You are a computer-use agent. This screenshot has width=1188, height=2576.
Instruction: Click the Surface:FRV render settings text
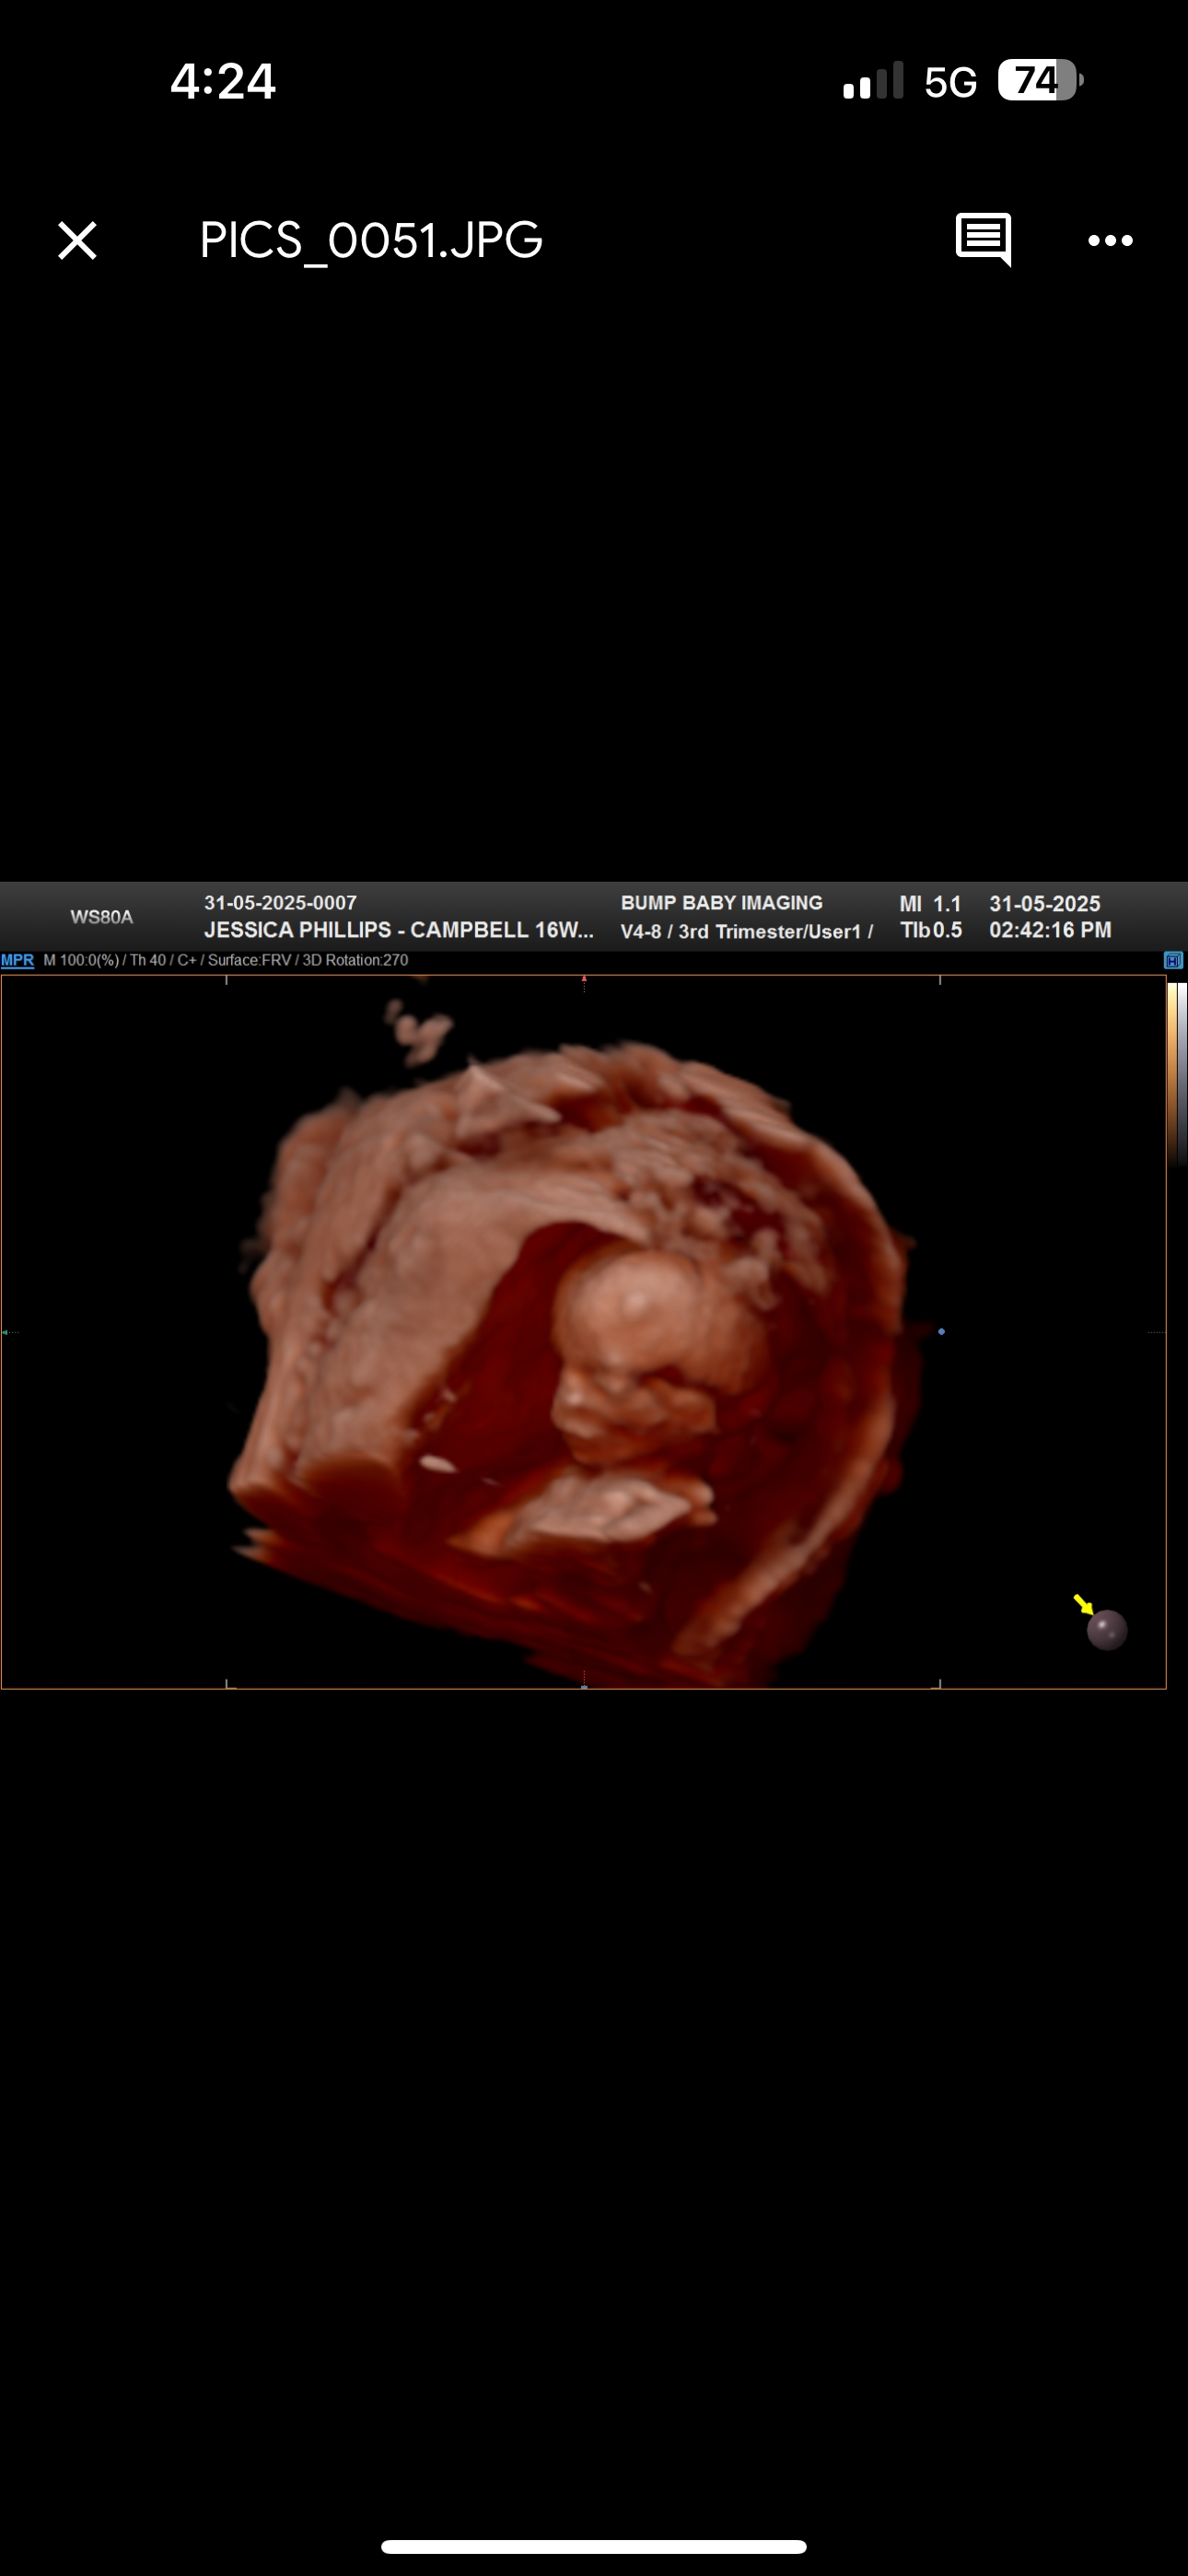click(x=249, y=960)
